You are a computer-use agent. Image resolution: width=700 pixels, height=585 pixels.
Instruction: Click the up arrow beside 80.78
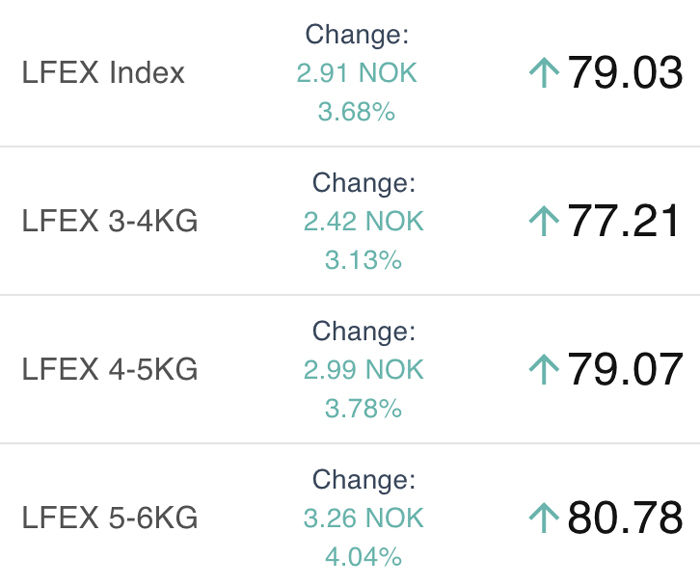pyautogui.click(x=544, y=518)
